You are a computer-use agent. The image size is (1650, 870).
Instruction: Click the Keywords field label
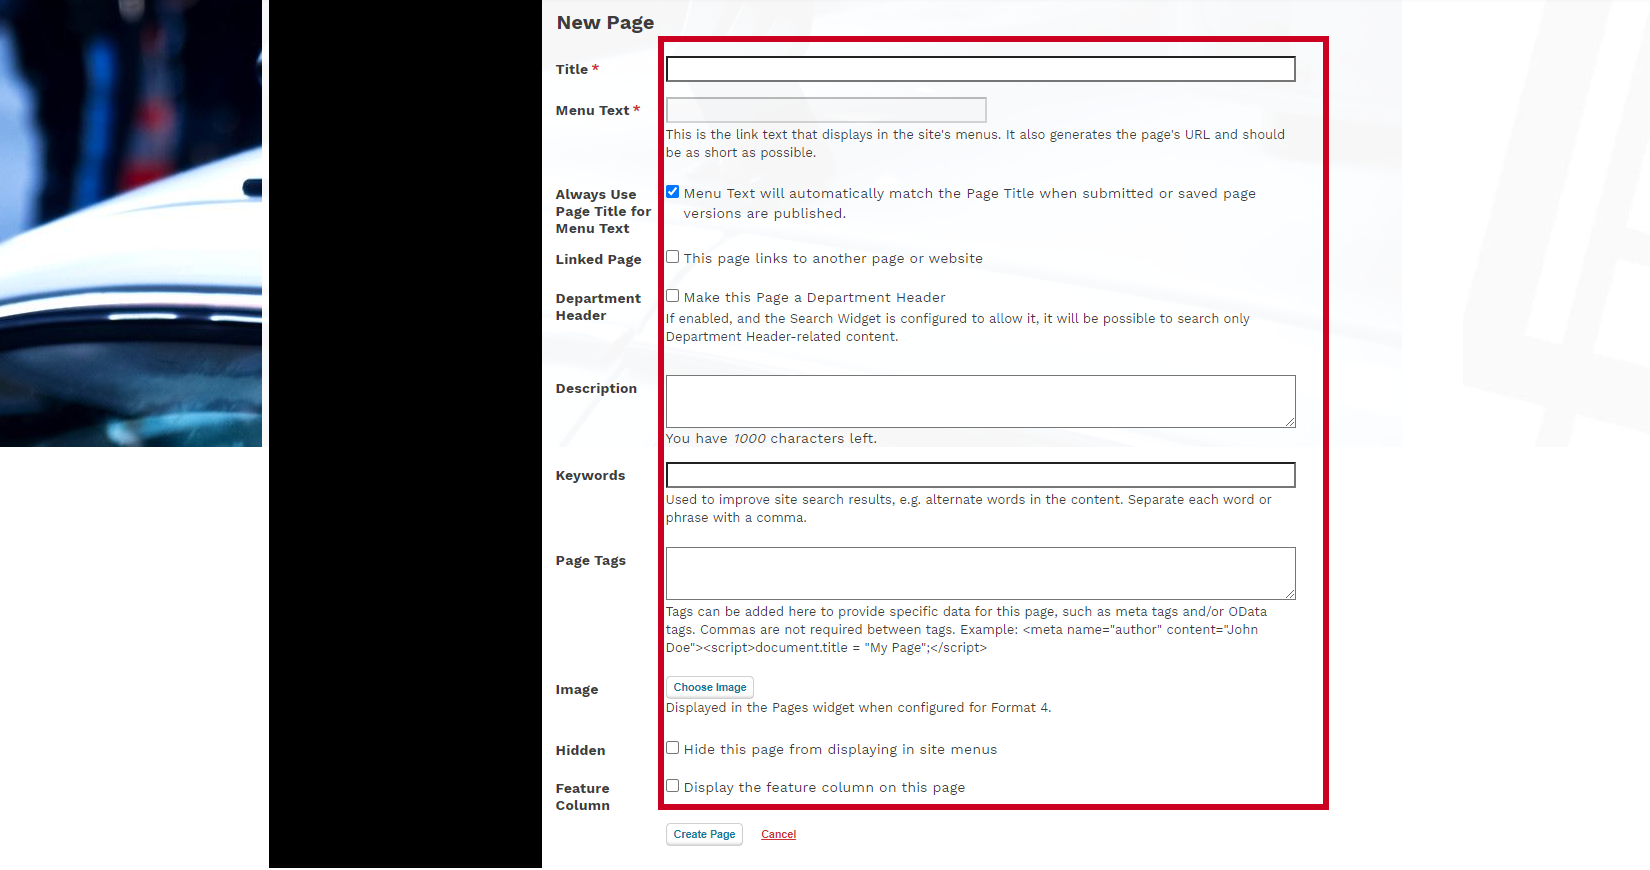tap(590, 475)
